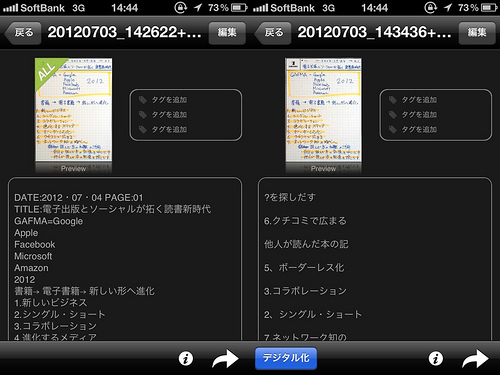Tap the Amazon line in the text
500x375 pixels.
coord(31,268)
